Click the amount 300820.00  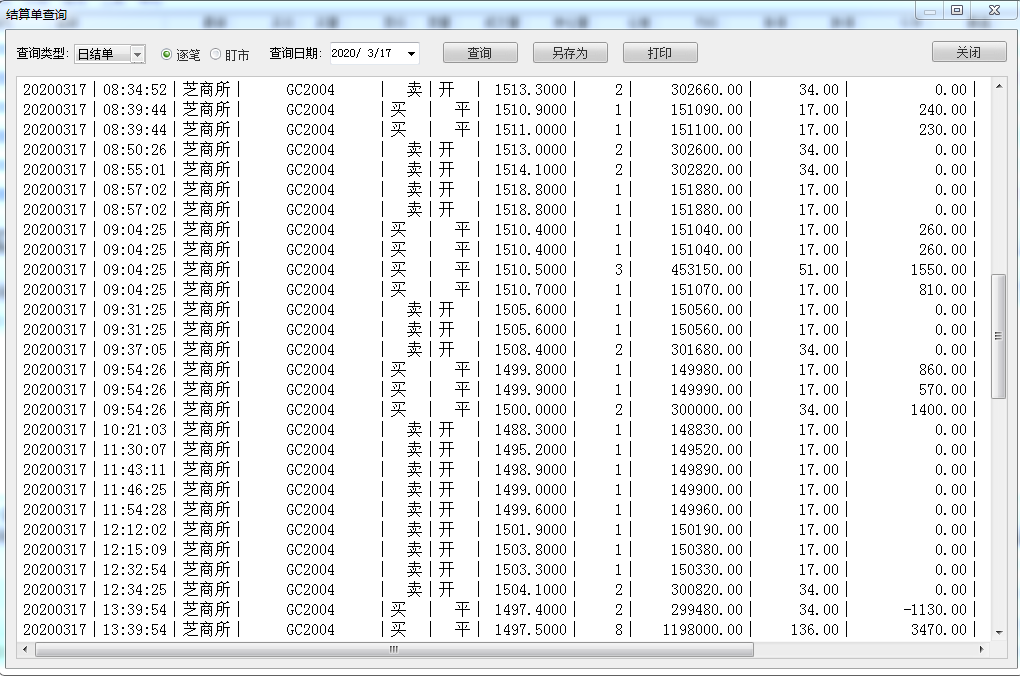click(706, 590)
